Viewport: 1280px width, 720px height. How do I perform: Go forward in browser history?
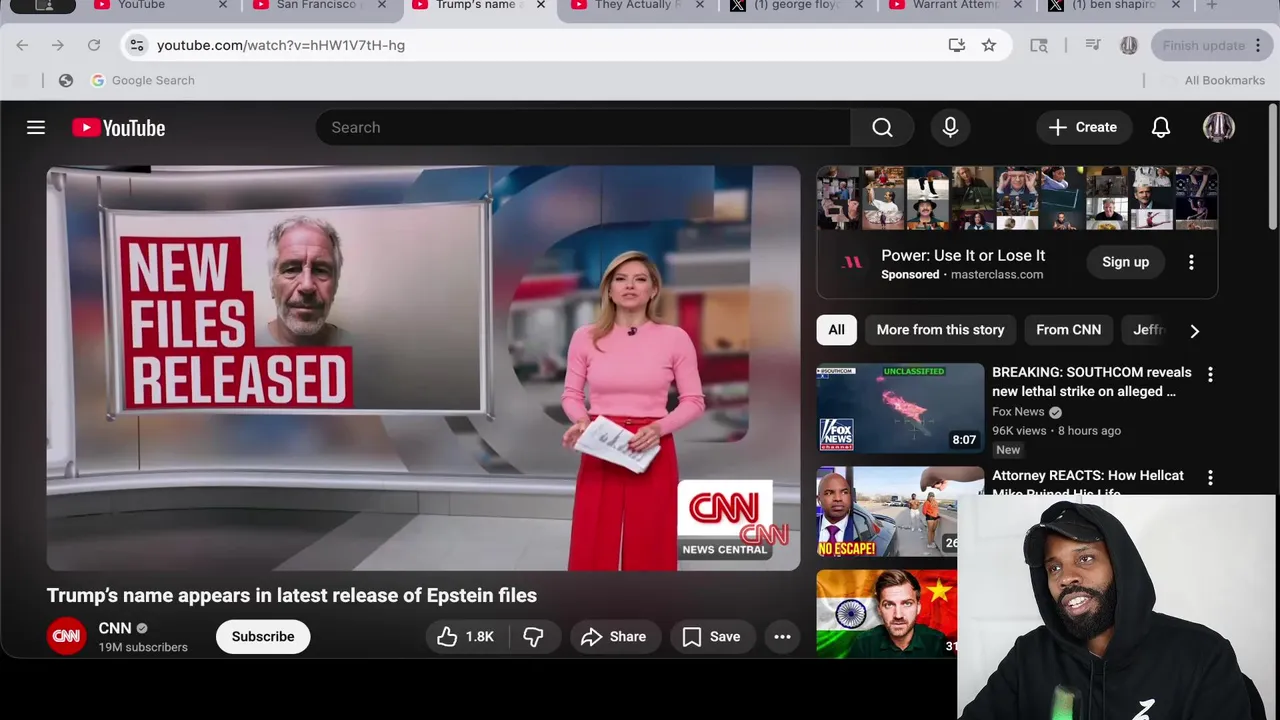click(58, 45)
